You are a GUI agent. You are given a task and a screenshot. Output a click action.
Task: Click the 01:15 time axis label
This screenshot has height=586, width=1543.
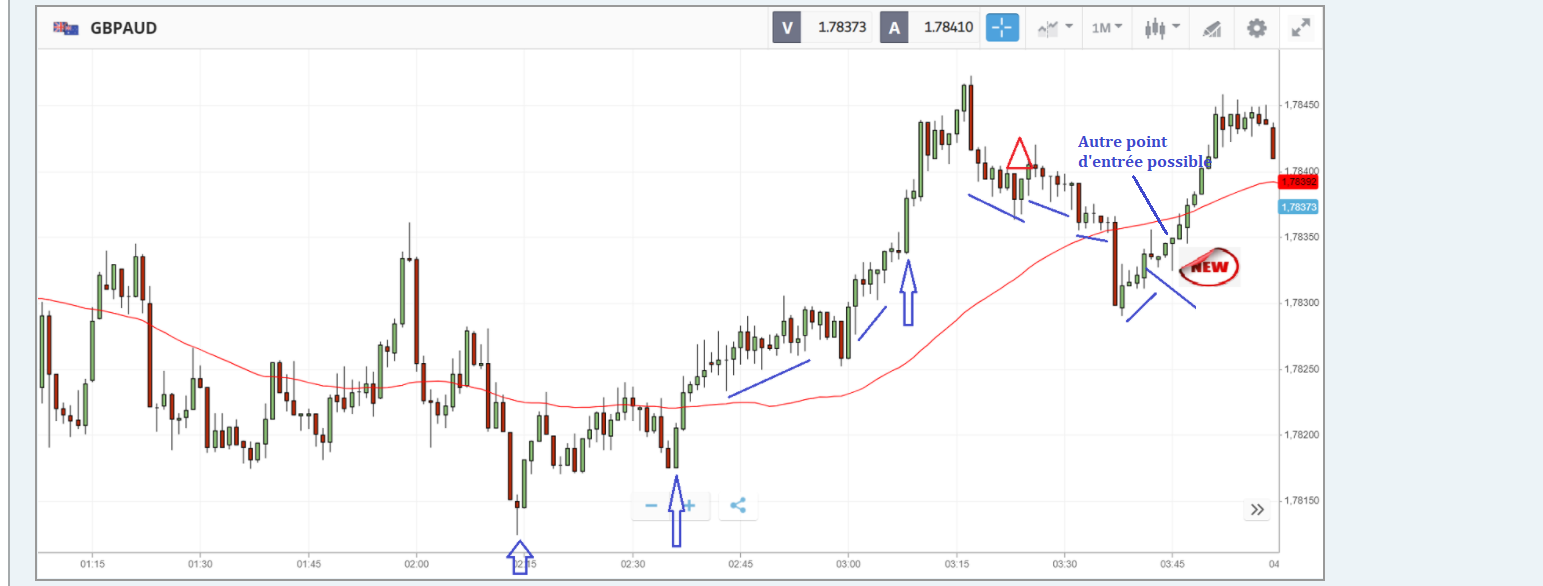[92, 564]
